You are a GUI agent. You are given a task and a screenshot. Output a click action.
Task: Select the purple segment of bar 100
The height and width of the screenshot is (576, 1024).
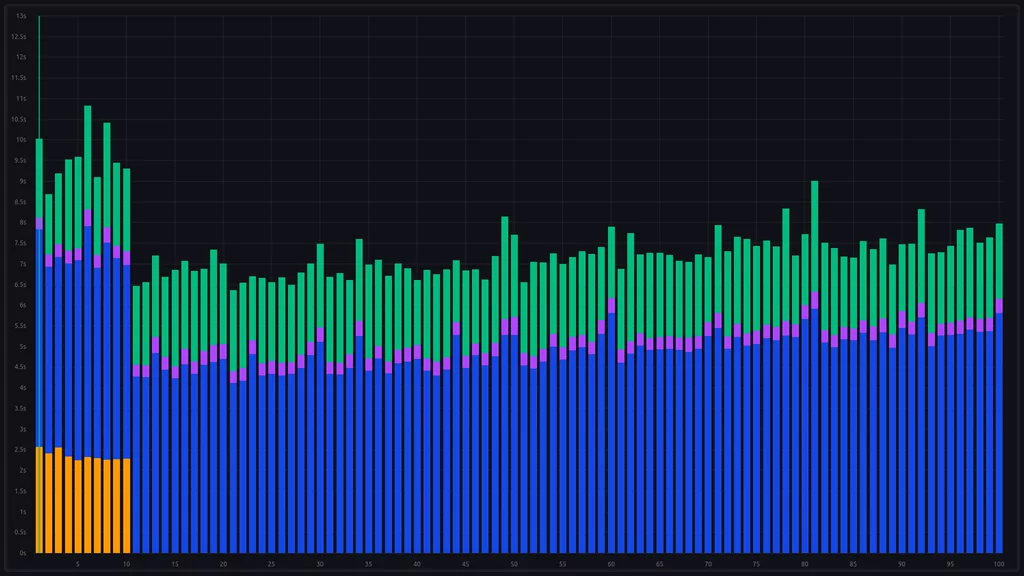tap(999, 306)
